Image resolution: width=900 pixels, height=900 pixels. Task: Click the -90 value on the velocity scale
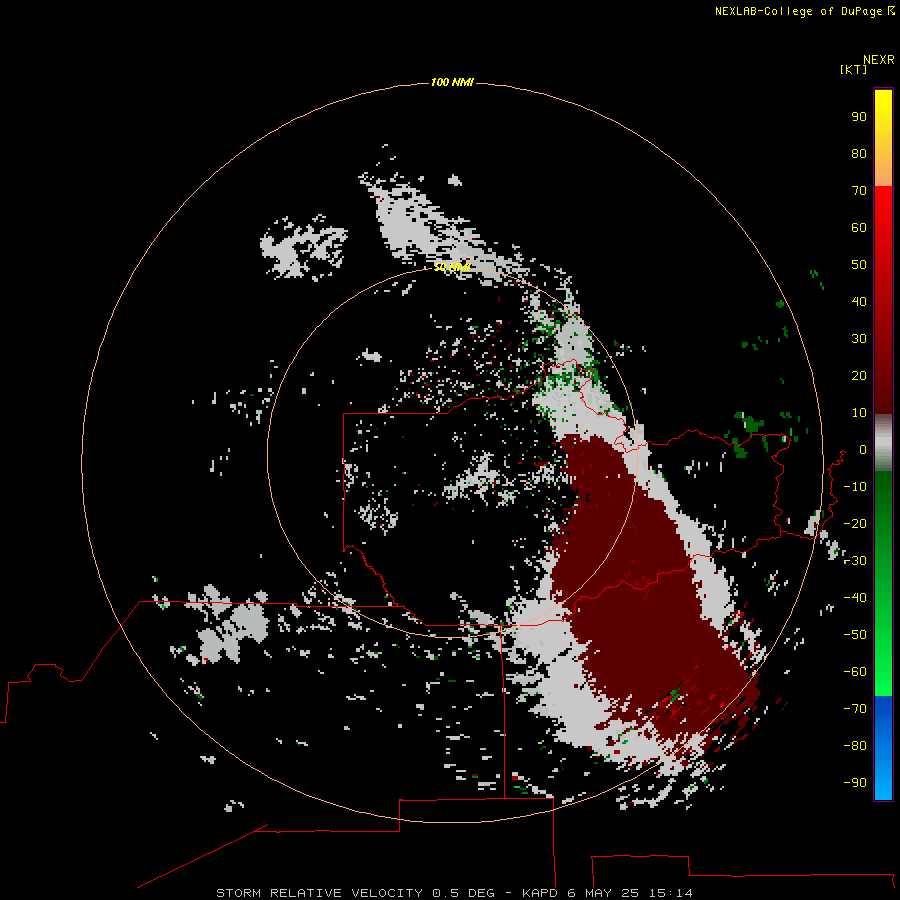pos(855,783)
